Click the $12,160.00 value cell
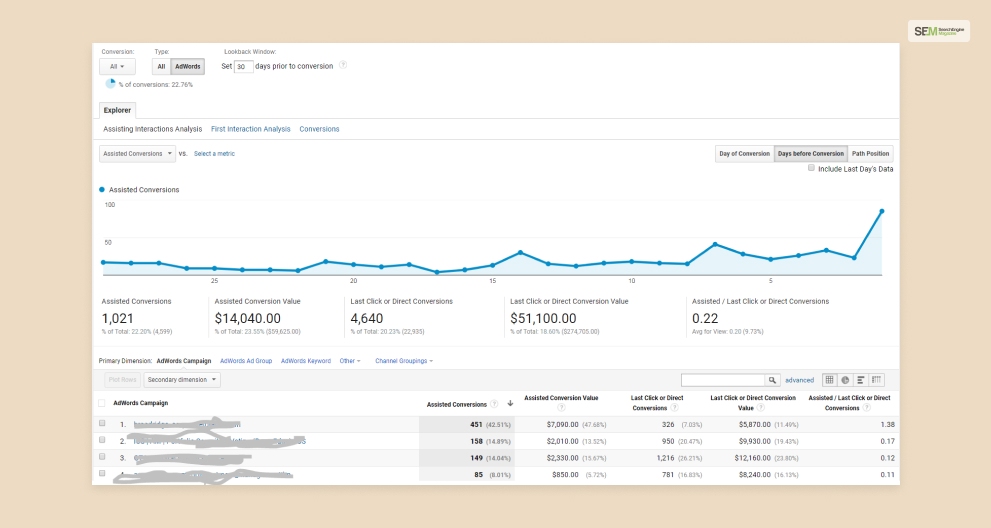The height and width of the screenshot is (528, 991). coord(752,458)
